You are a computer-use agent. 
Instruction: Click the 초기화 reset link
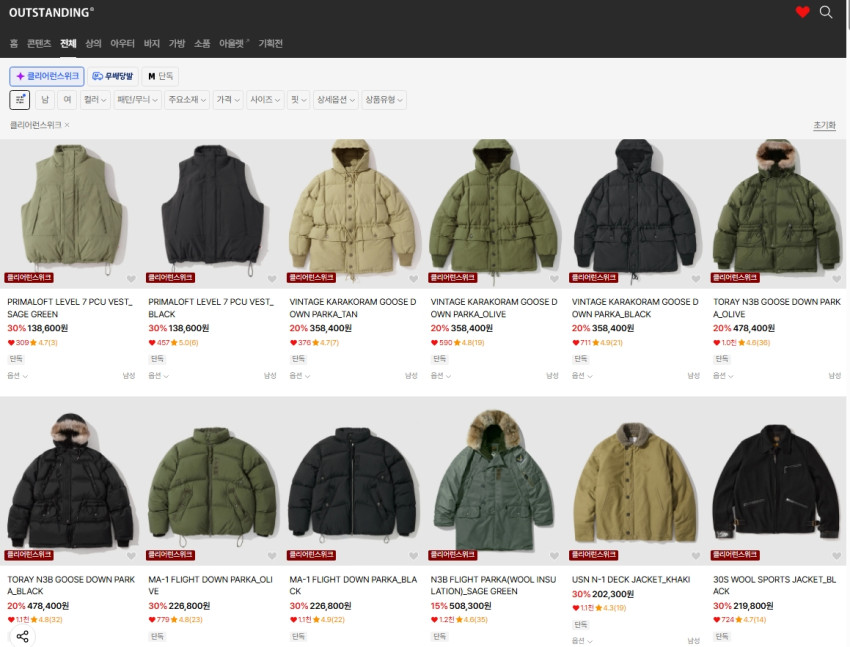(x=824, y=126)
